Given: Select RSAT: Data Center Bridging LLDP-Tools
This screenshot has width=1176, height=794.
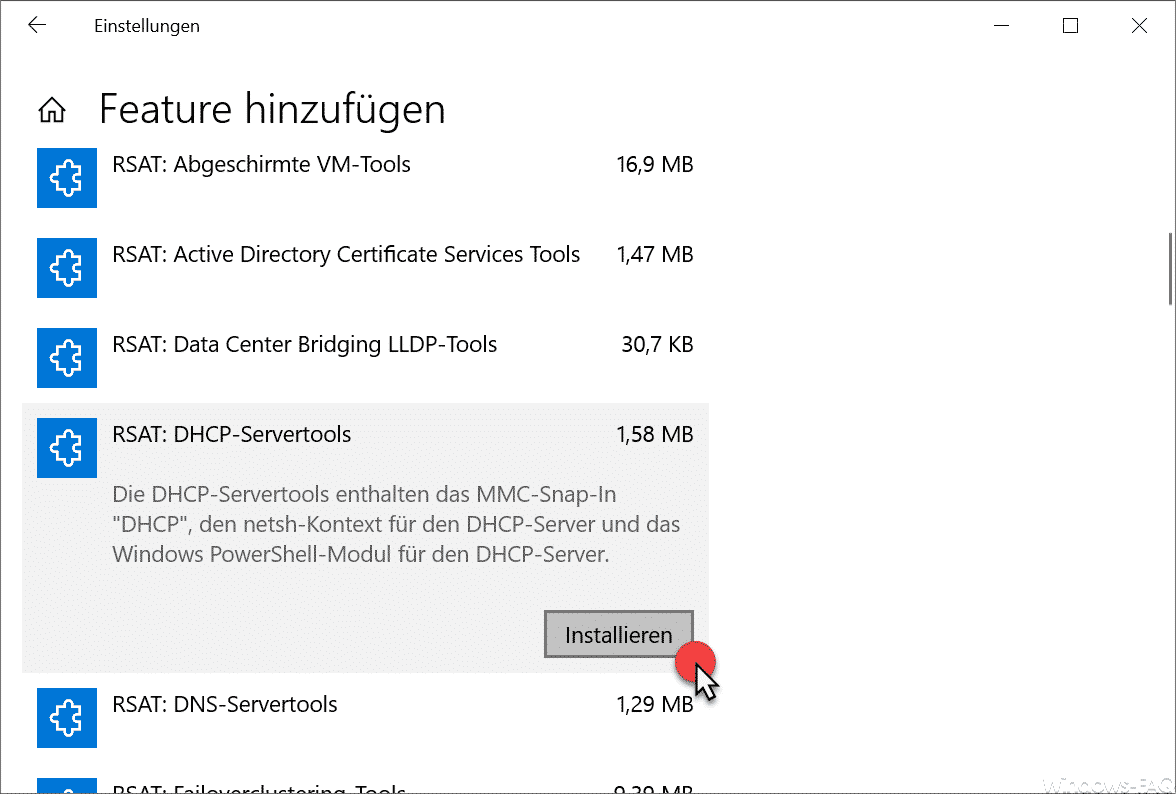Looking at the screenshot, I should point(365,358).
